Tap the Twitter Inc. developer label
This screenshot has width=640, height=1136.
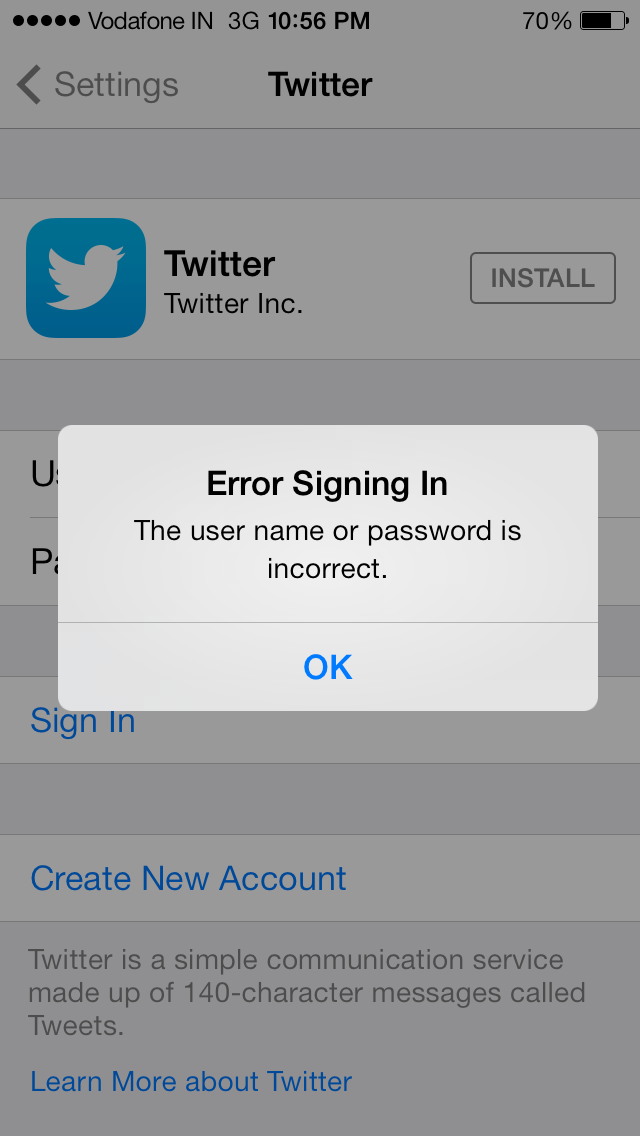point(233,303)
